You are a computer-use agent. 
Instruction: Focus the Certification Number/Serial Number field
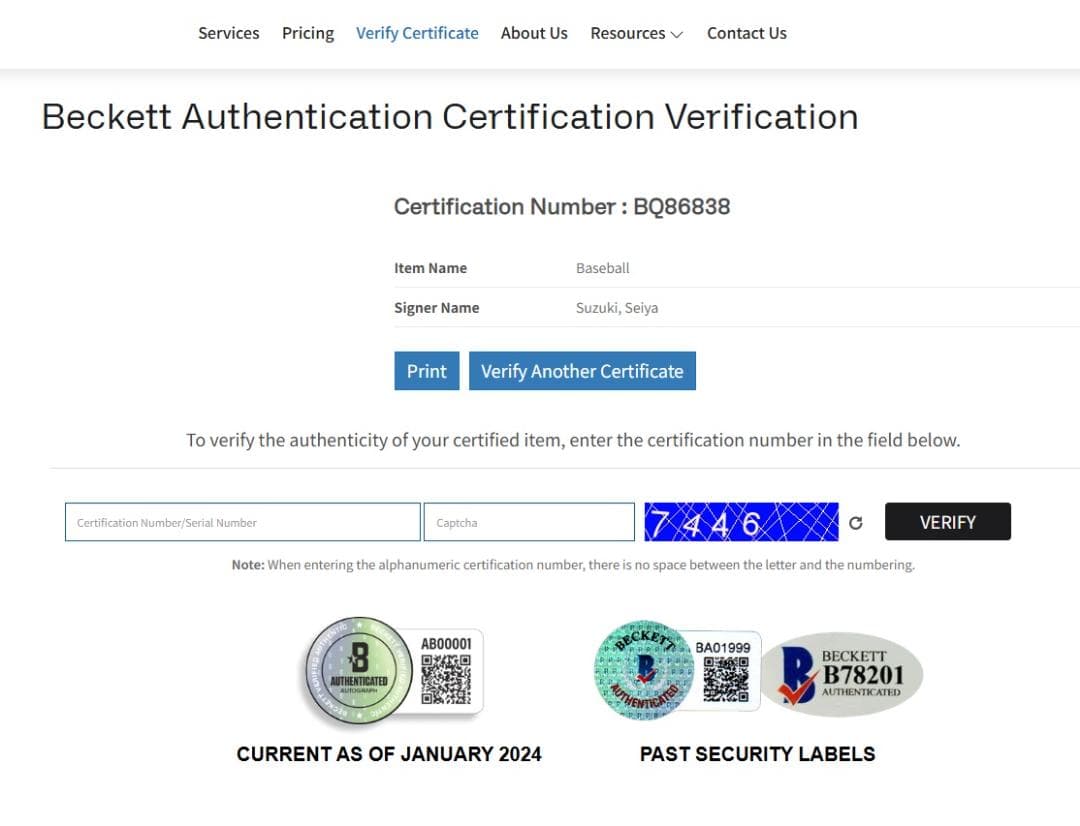coord(242,522)
